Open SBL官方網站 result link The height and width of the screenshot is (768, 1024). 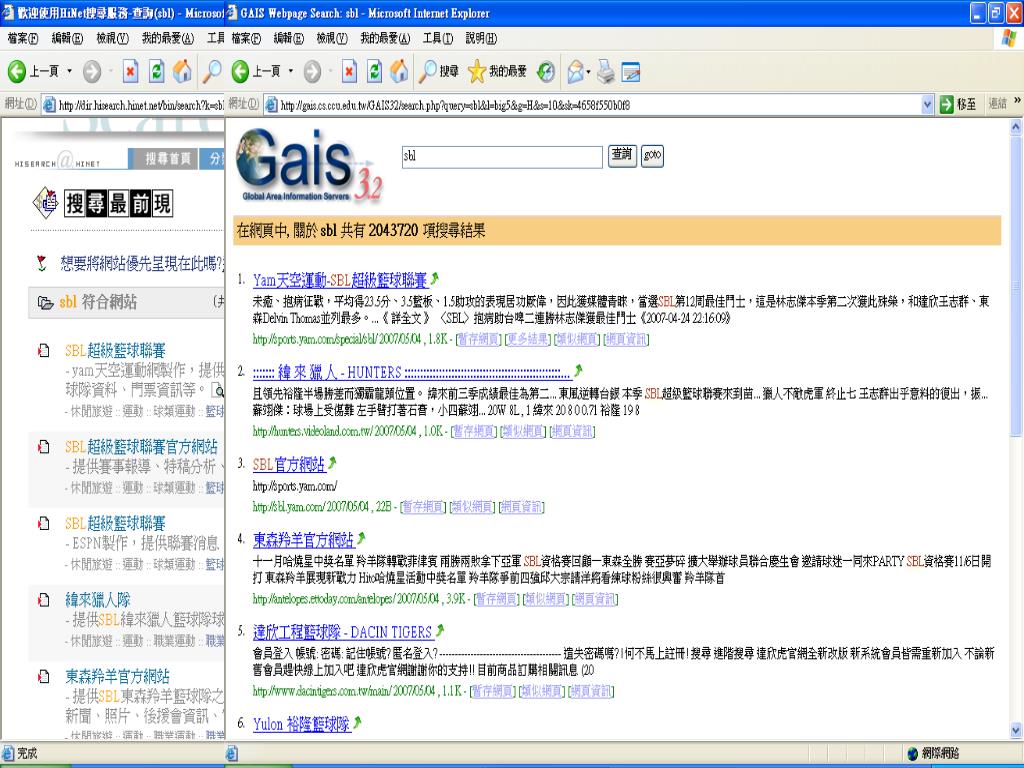point(289,464)
